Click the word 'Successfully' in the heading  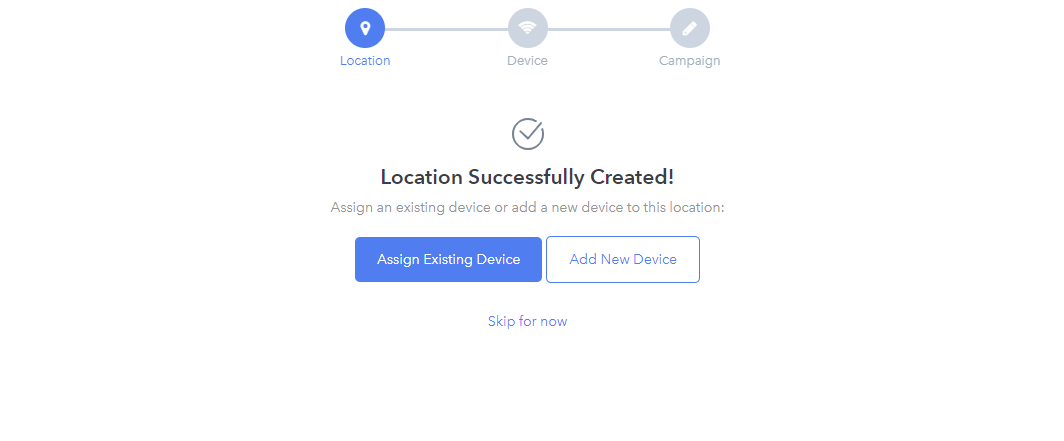(x=526, y=178)
